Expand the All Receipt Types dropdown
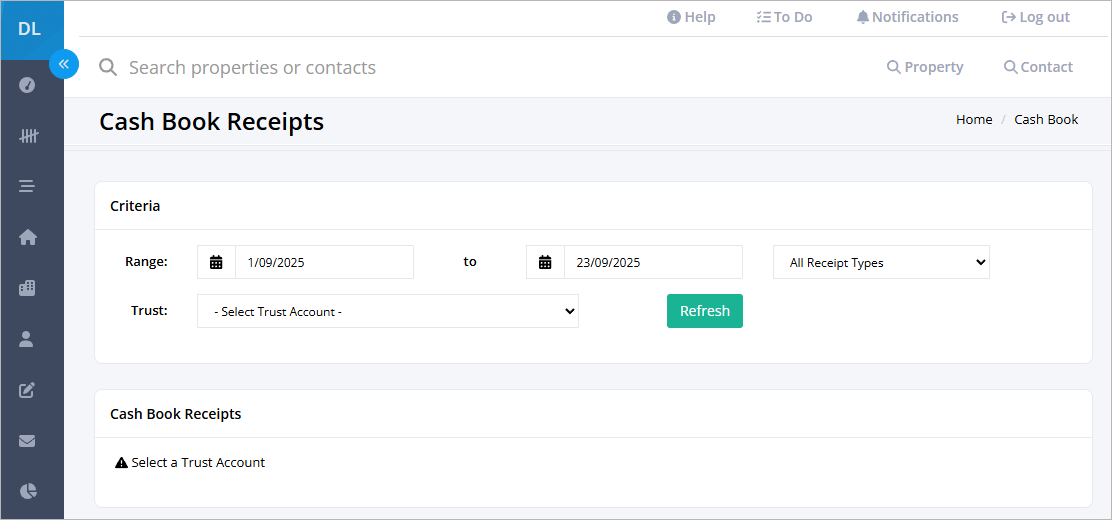The image size is (1112, 520). pyautogui.click(x=881, y=262)
